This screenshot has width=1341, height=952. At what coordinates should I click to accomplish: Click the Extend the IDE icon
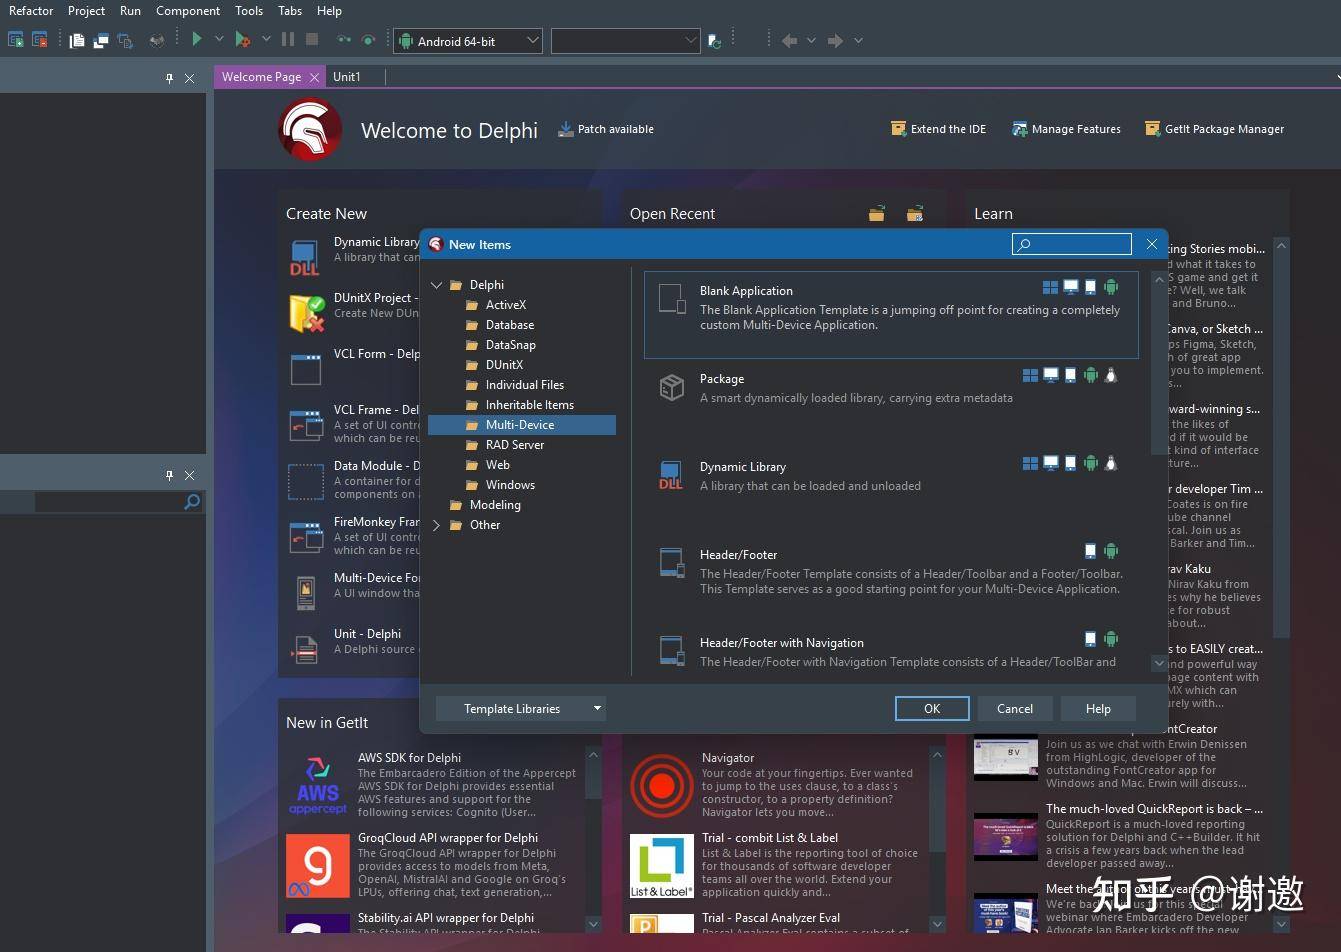(898, 129)
